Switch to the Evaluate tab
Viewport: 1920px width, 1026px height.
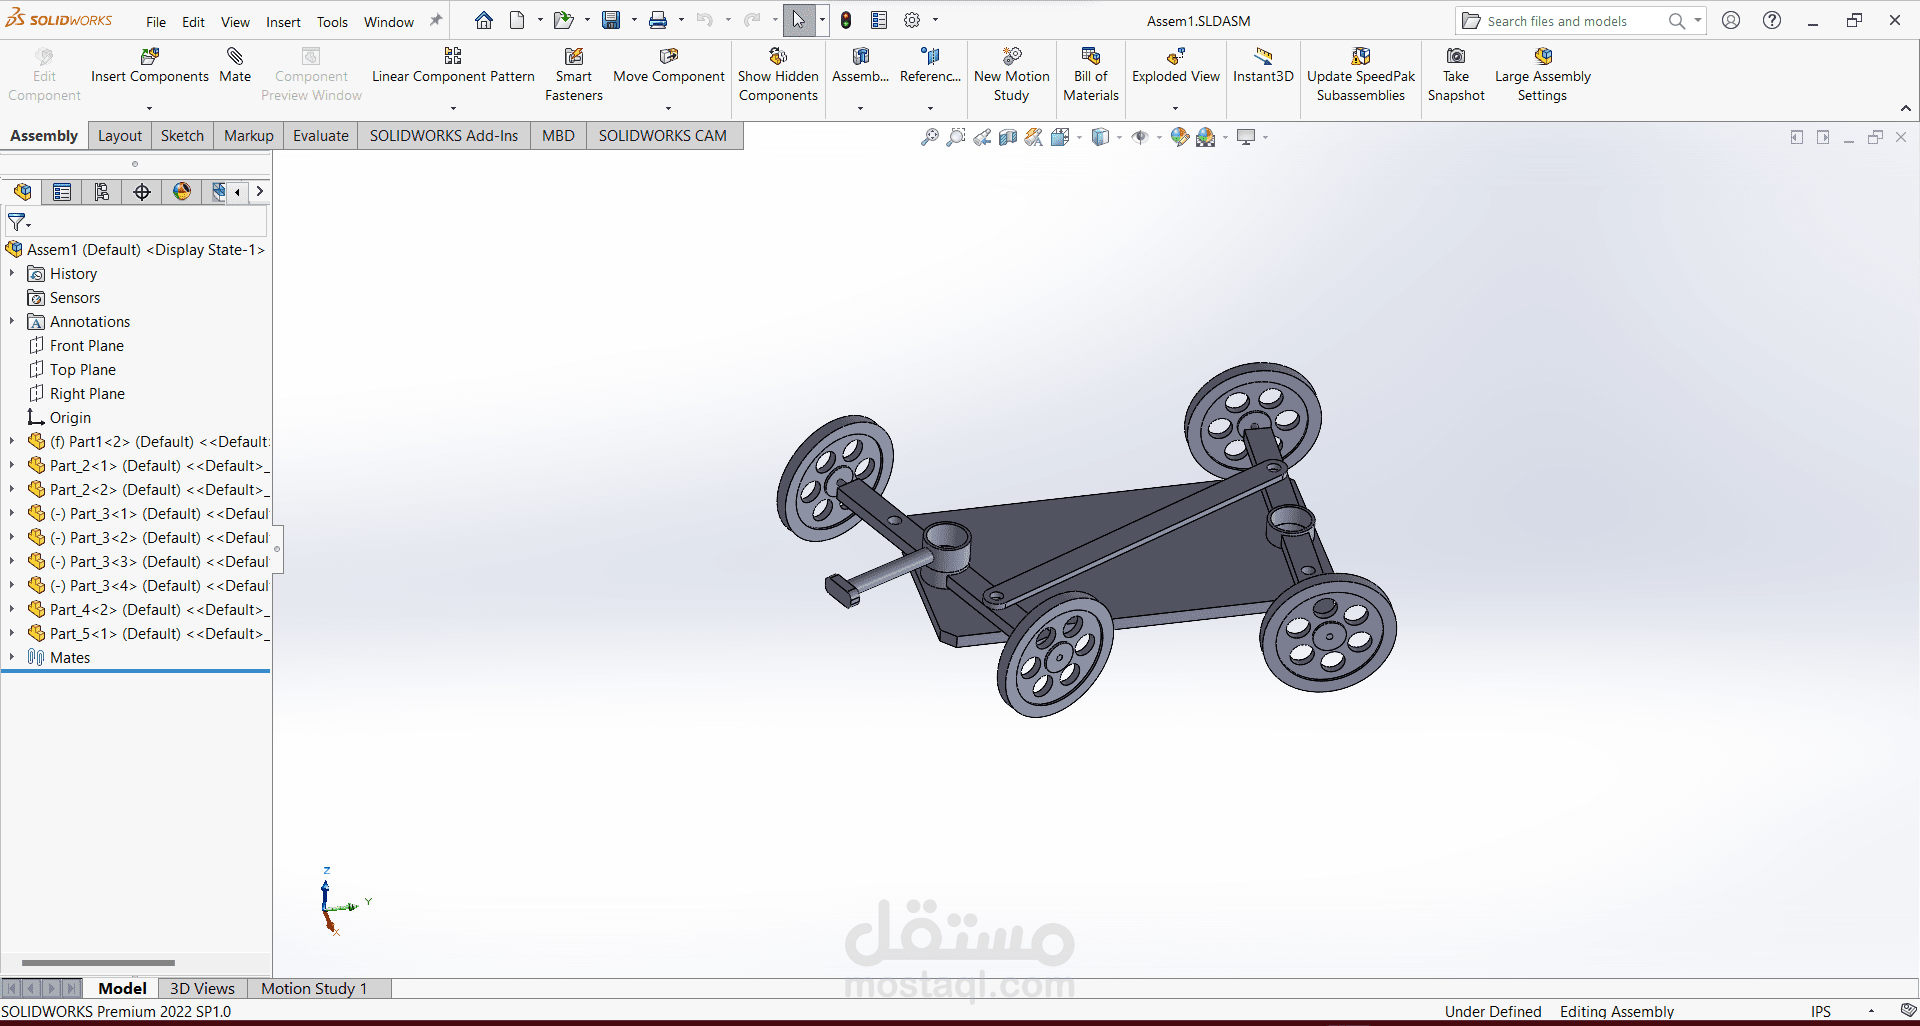[x=320, y=136]
